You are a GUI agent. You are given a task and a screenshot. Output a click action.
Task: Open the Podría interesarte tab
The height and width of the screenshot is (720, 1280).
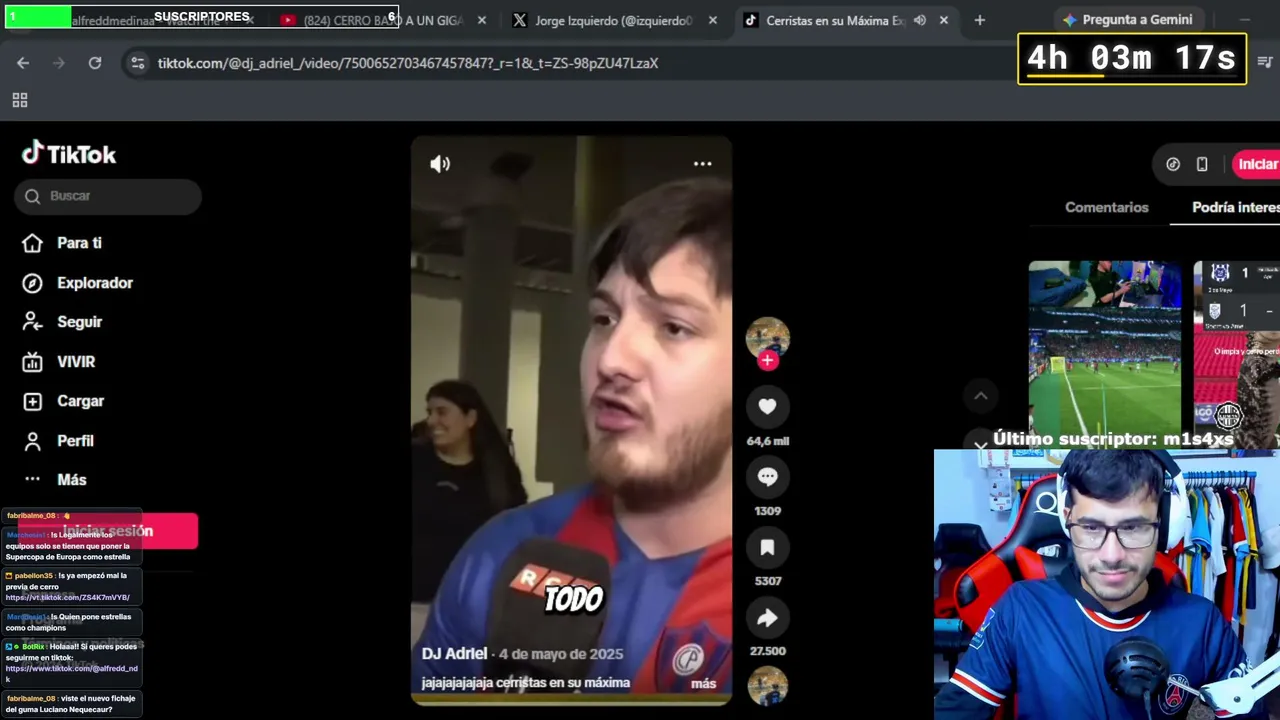1236,207
